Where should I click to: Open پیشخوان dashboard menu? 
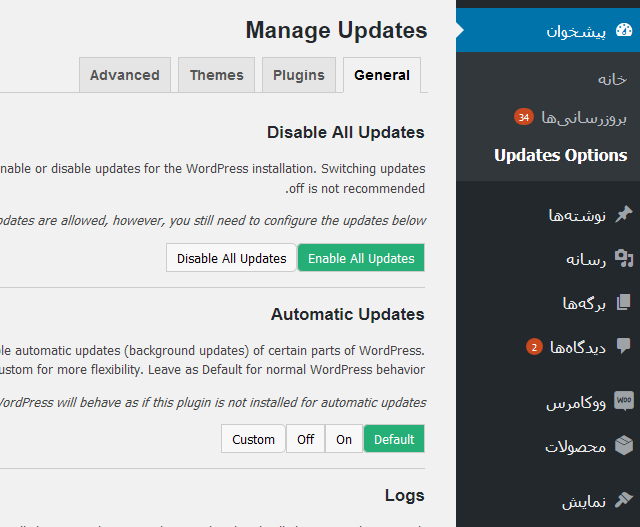tap(548, 30)
